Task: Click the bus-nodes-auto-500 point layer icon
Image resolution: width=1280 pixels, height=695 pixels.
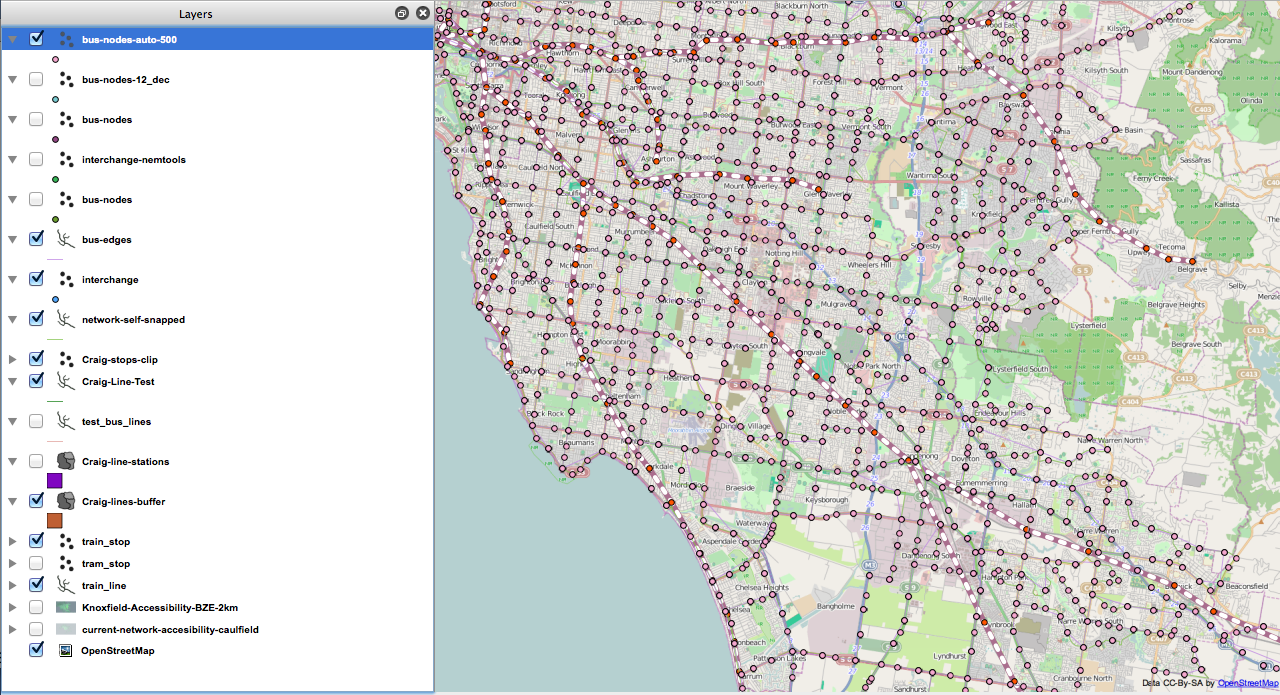Action: 66,40
